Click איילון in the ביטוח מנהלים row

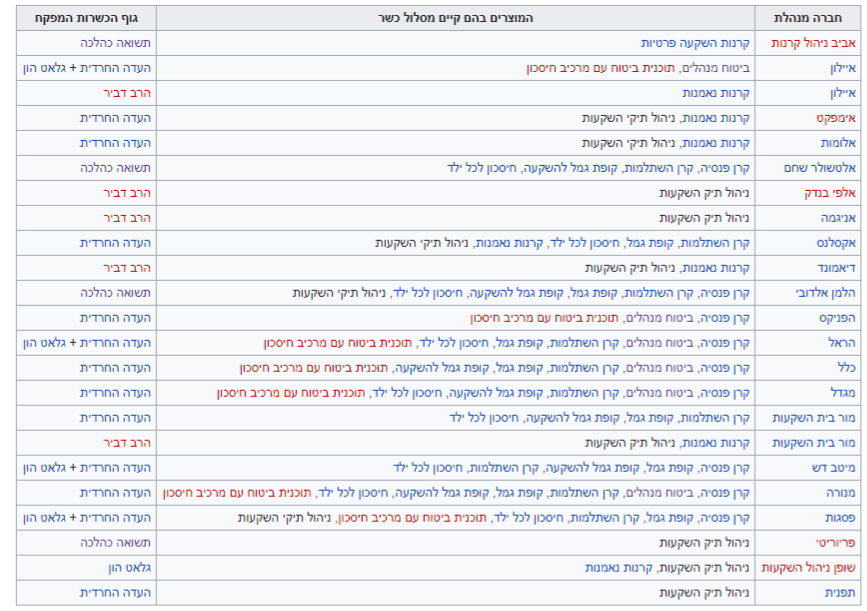pos(843,68)
